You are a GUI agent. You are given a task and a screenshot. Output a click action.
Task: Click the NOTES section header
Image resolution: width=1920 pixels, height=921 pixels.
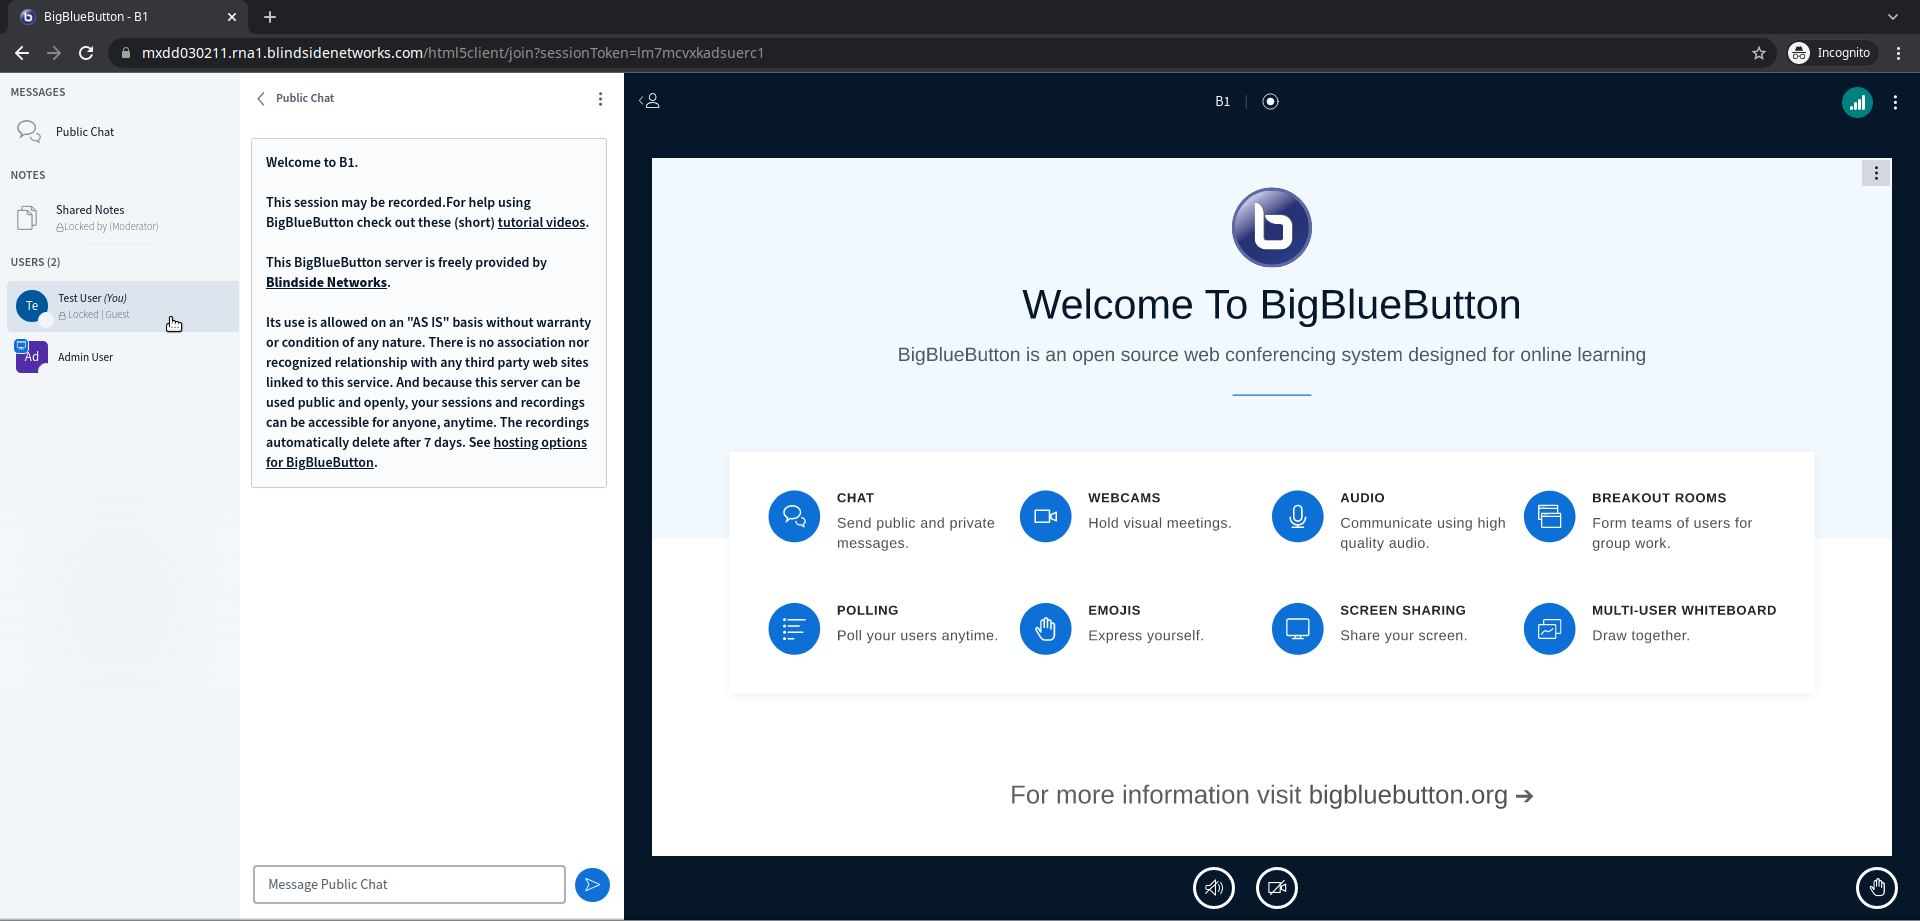tap(28, 175)
